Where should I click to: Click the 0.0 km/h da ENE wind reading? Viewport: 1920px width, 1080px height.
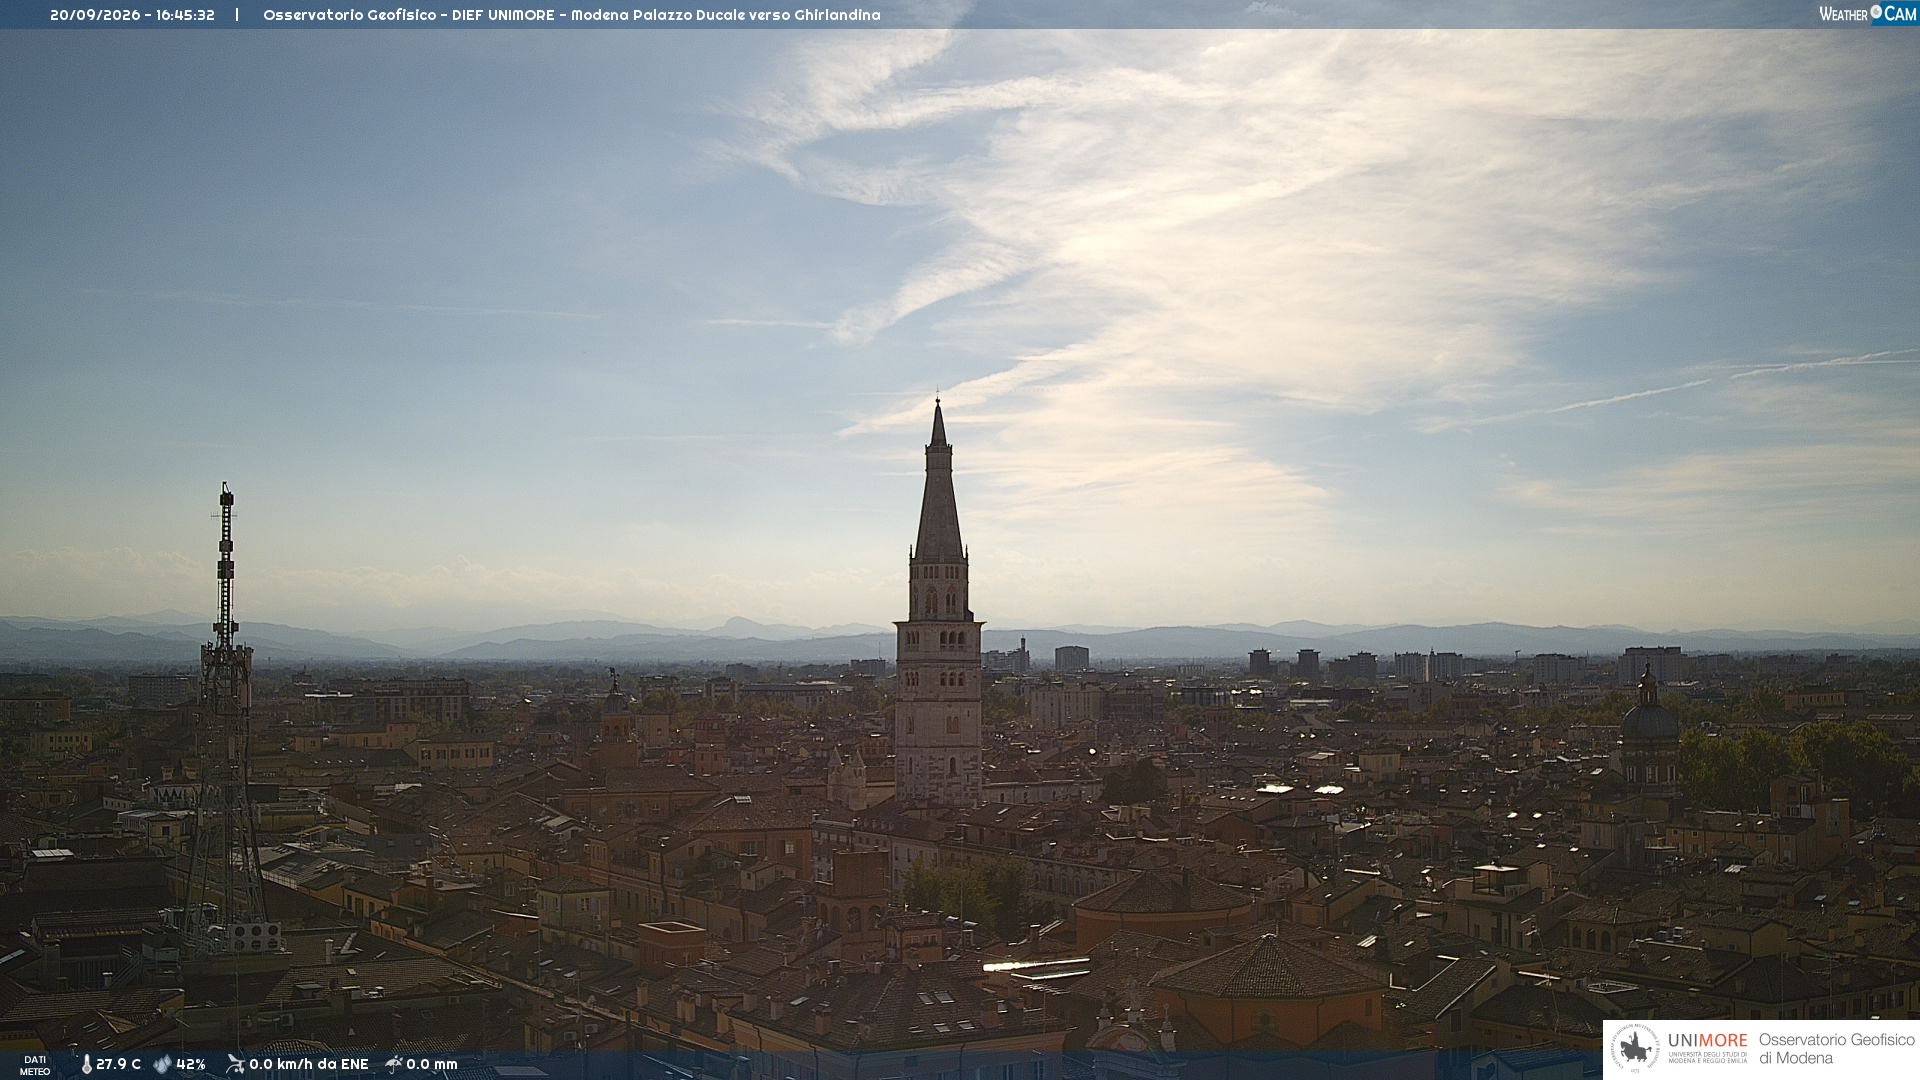coord(309,1064)
